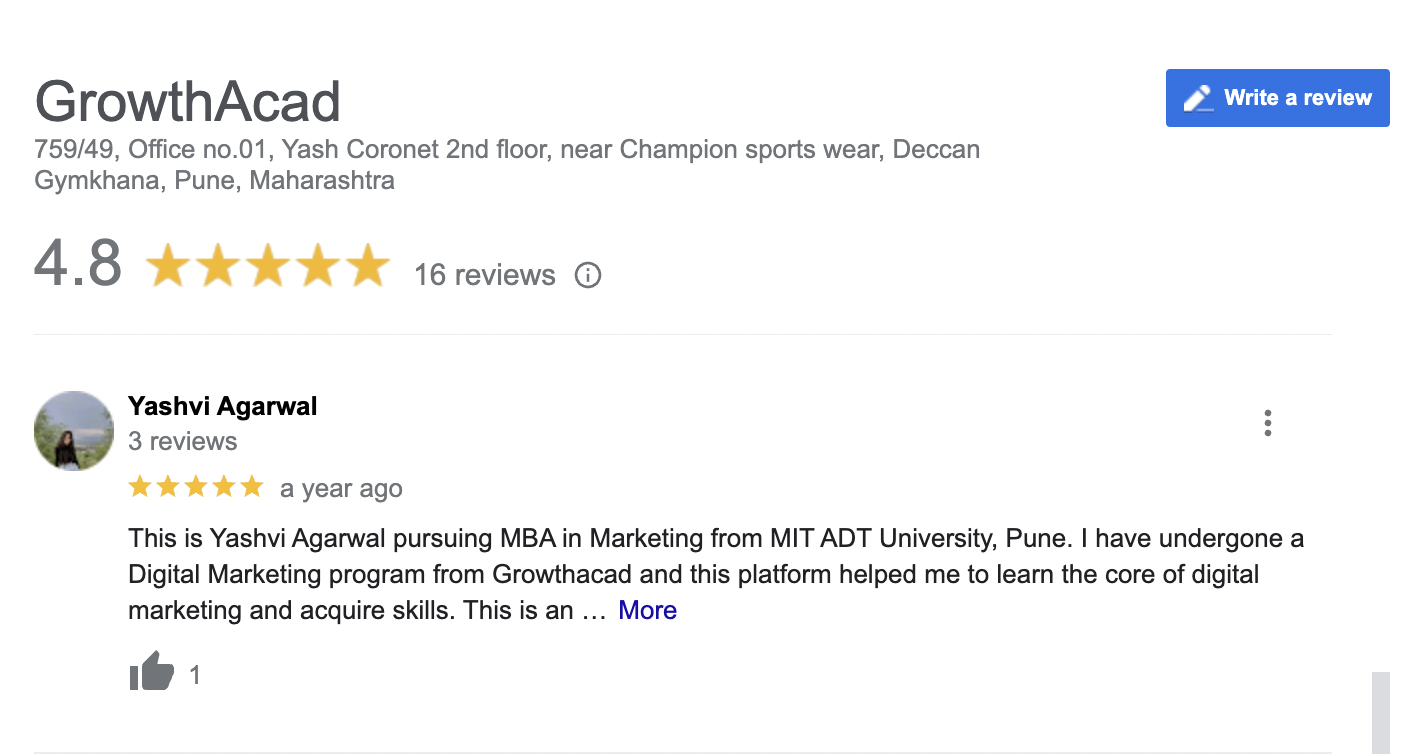The width and height of the screenshot is (1418, 754).
Task: Expand the full review via More
Action: [647, 610]
